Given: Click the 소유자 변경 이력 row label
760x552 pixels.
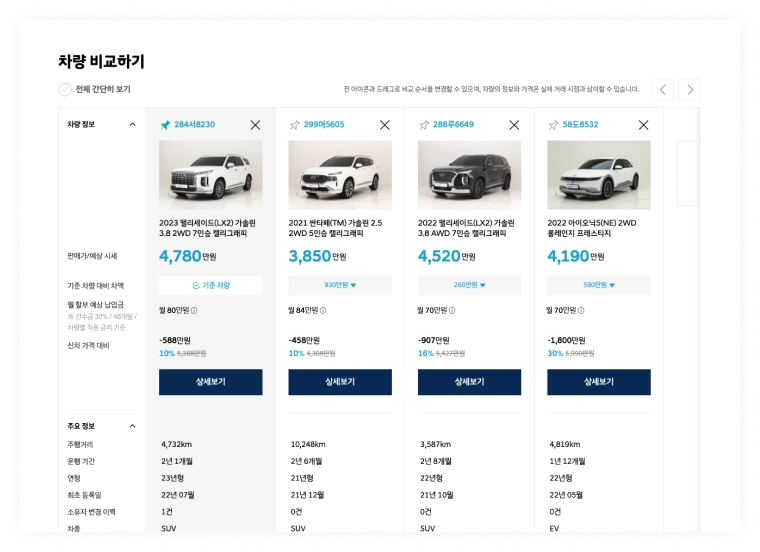Looking at the screenshot, I should 91,512.
